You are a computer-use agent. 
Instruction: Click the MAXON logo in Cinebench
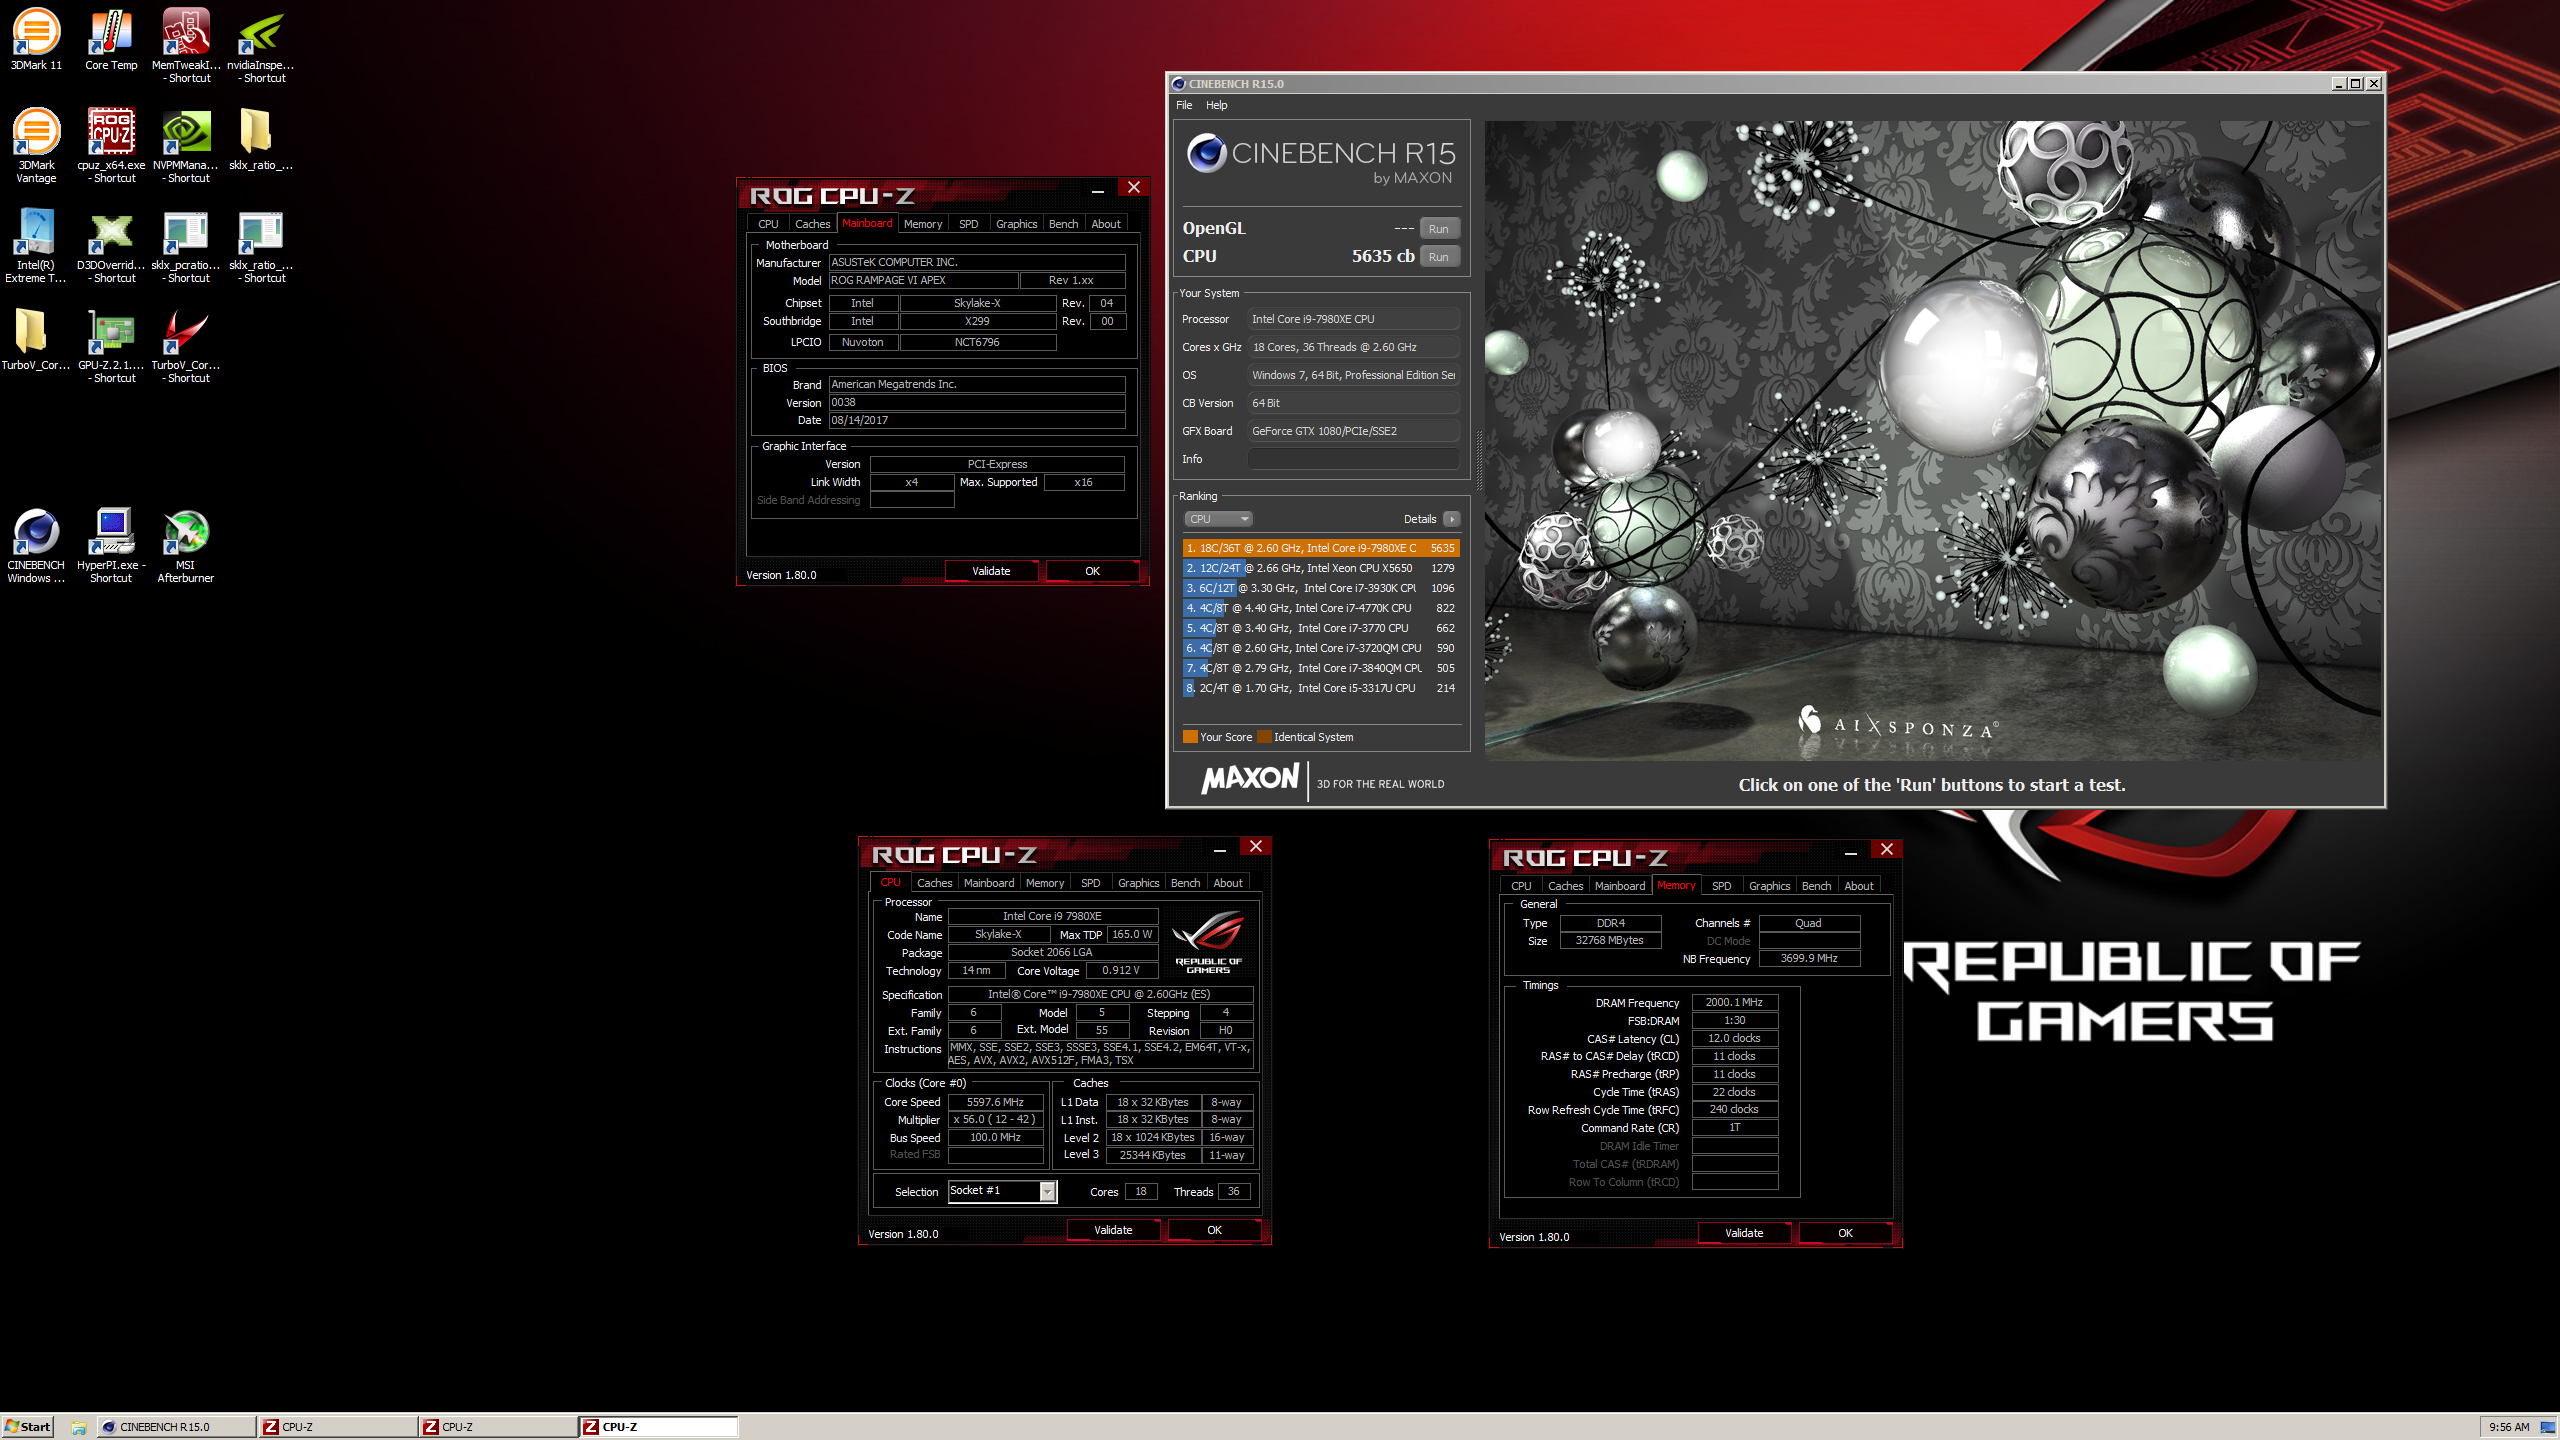click(1250, 779)
